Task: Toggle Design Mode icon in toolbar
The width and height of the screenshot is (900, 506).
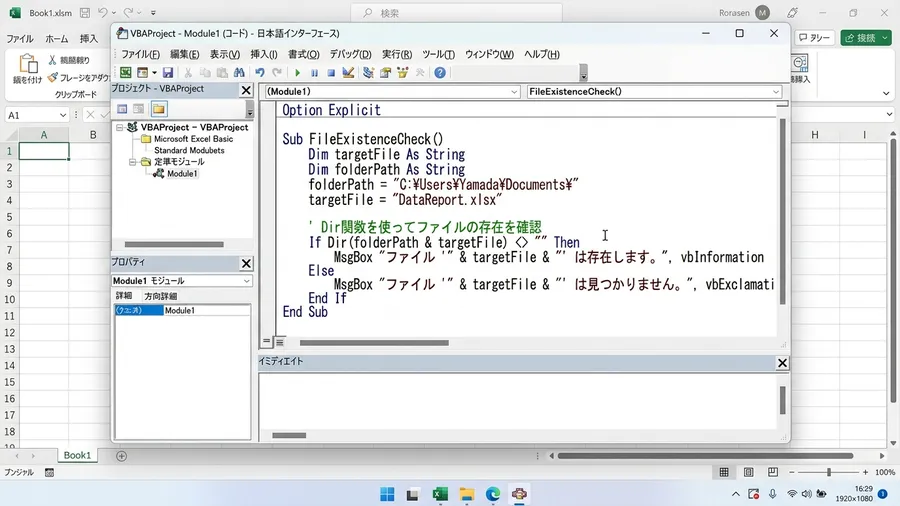Action: [348, 73]
